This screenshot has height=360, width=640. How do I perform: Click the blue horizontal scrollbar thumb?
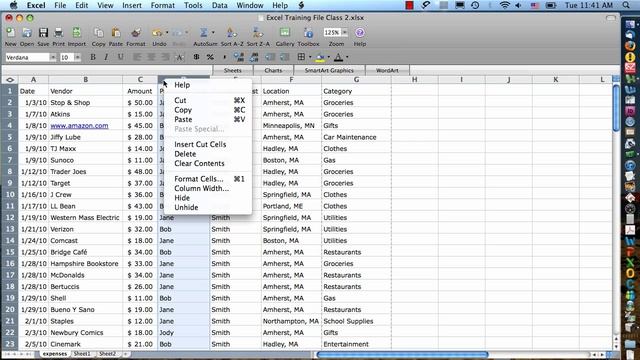click(x=402, y=354)
